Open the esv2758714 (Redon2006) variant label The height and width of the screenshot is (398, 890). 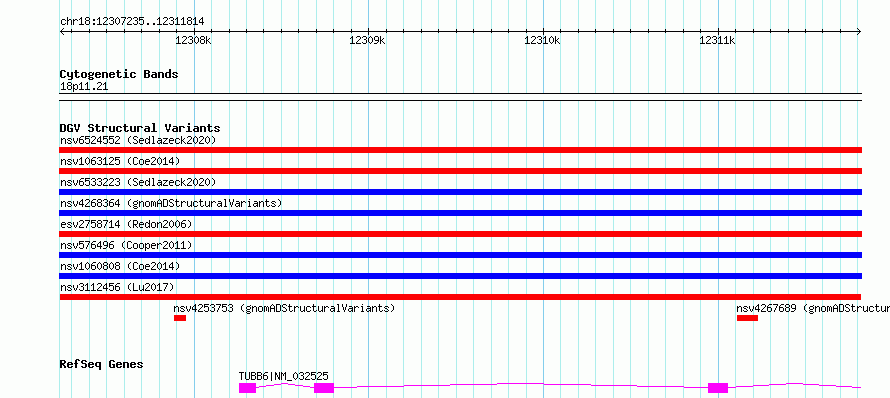(126, 224)
